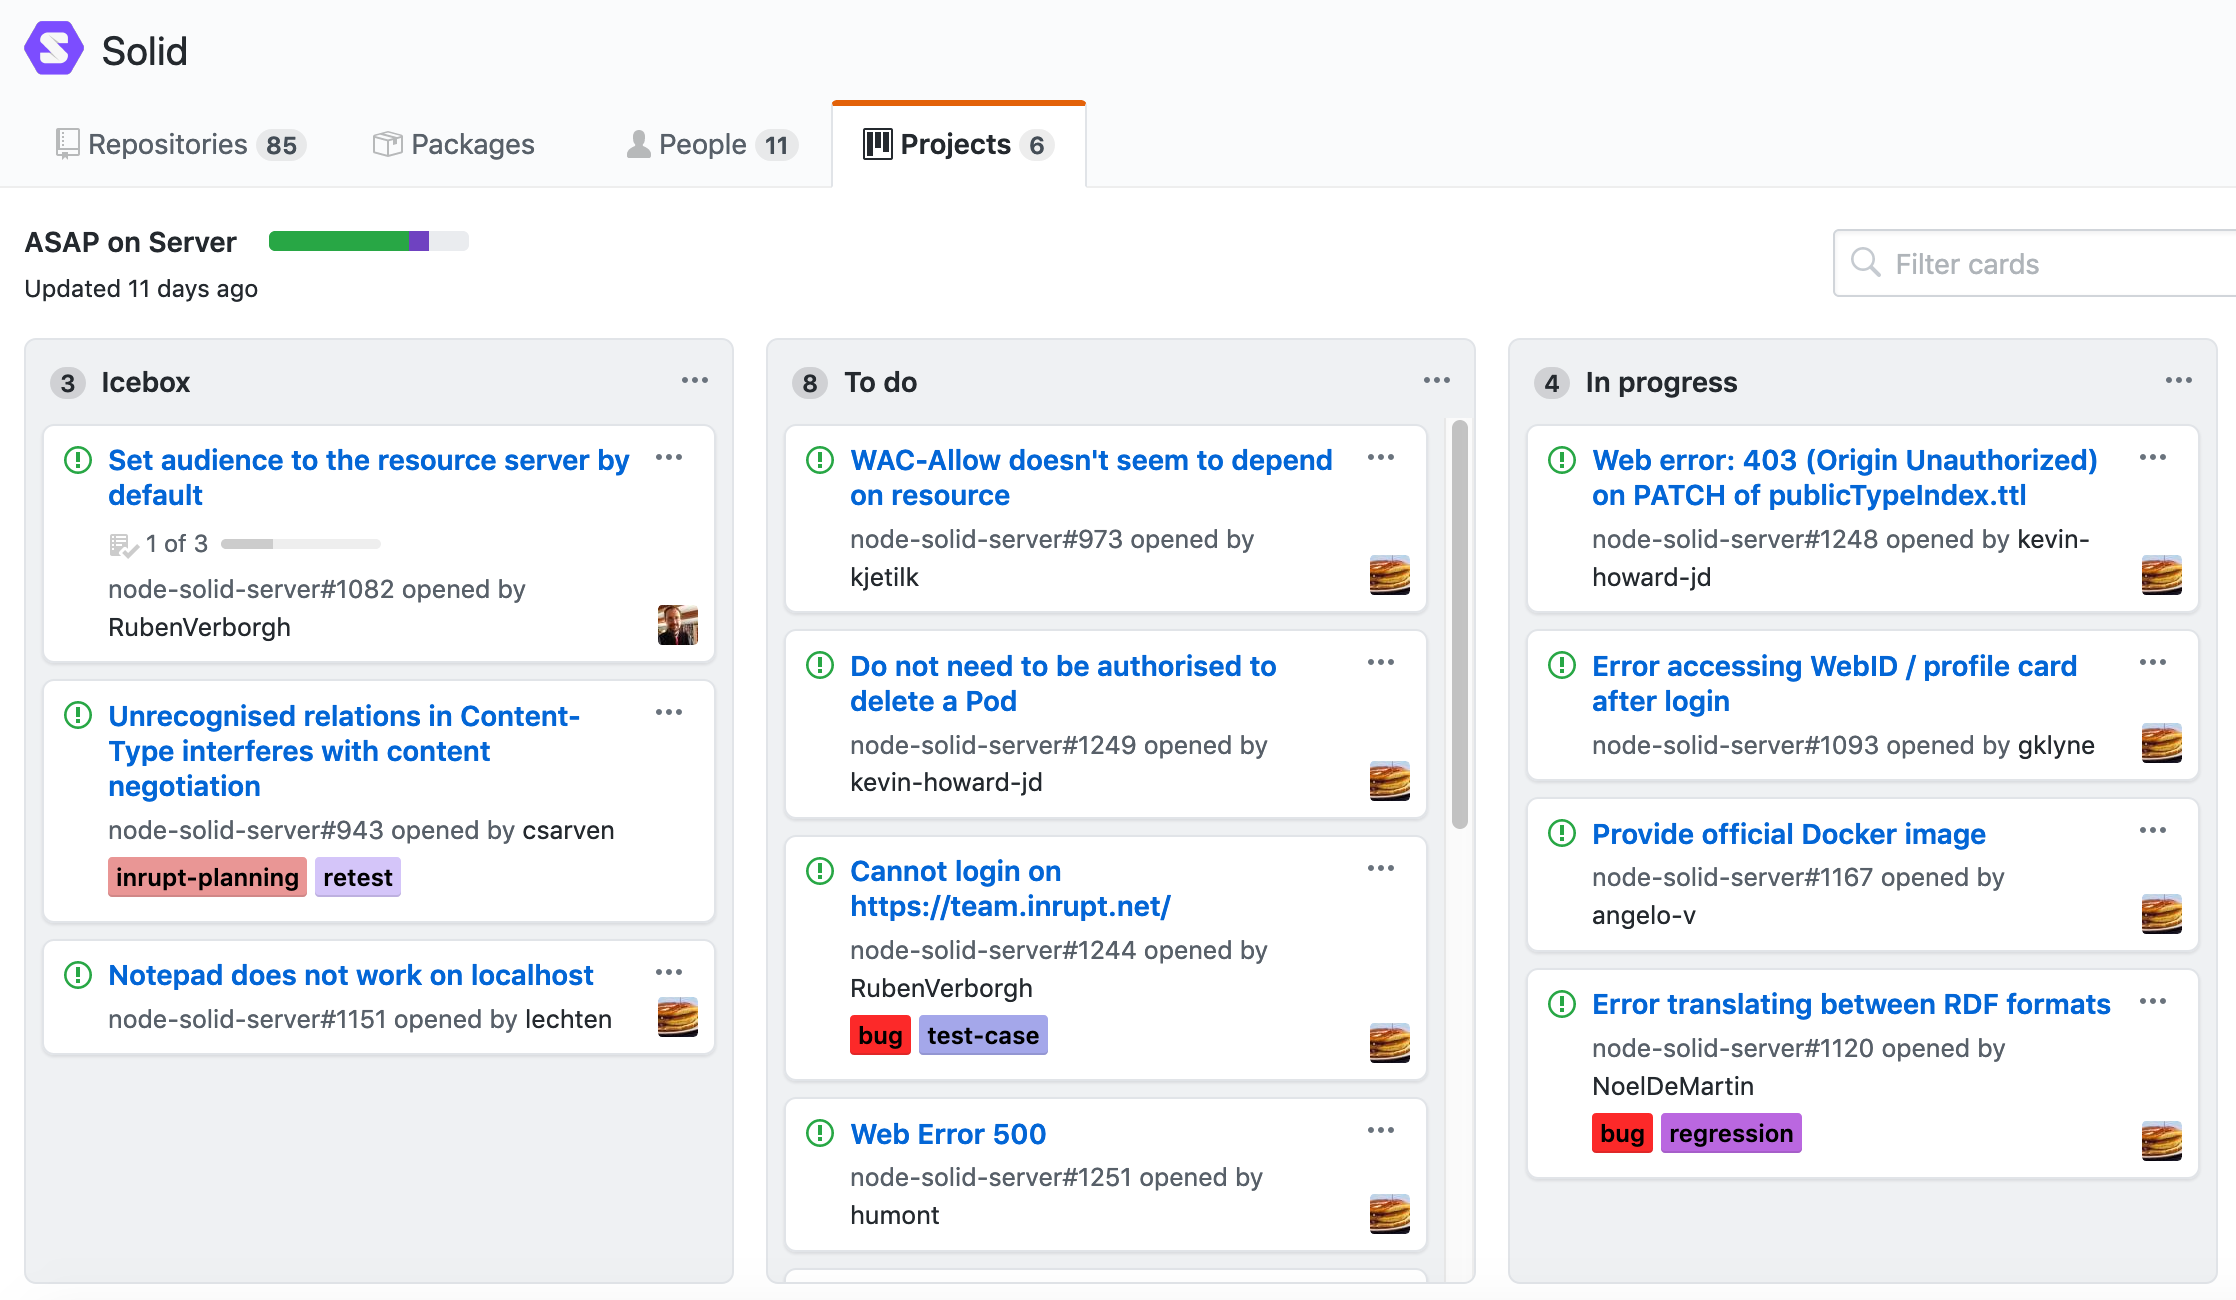Open card menu for Unrecognised relations in Content-Type

click(x=669, y=713)
